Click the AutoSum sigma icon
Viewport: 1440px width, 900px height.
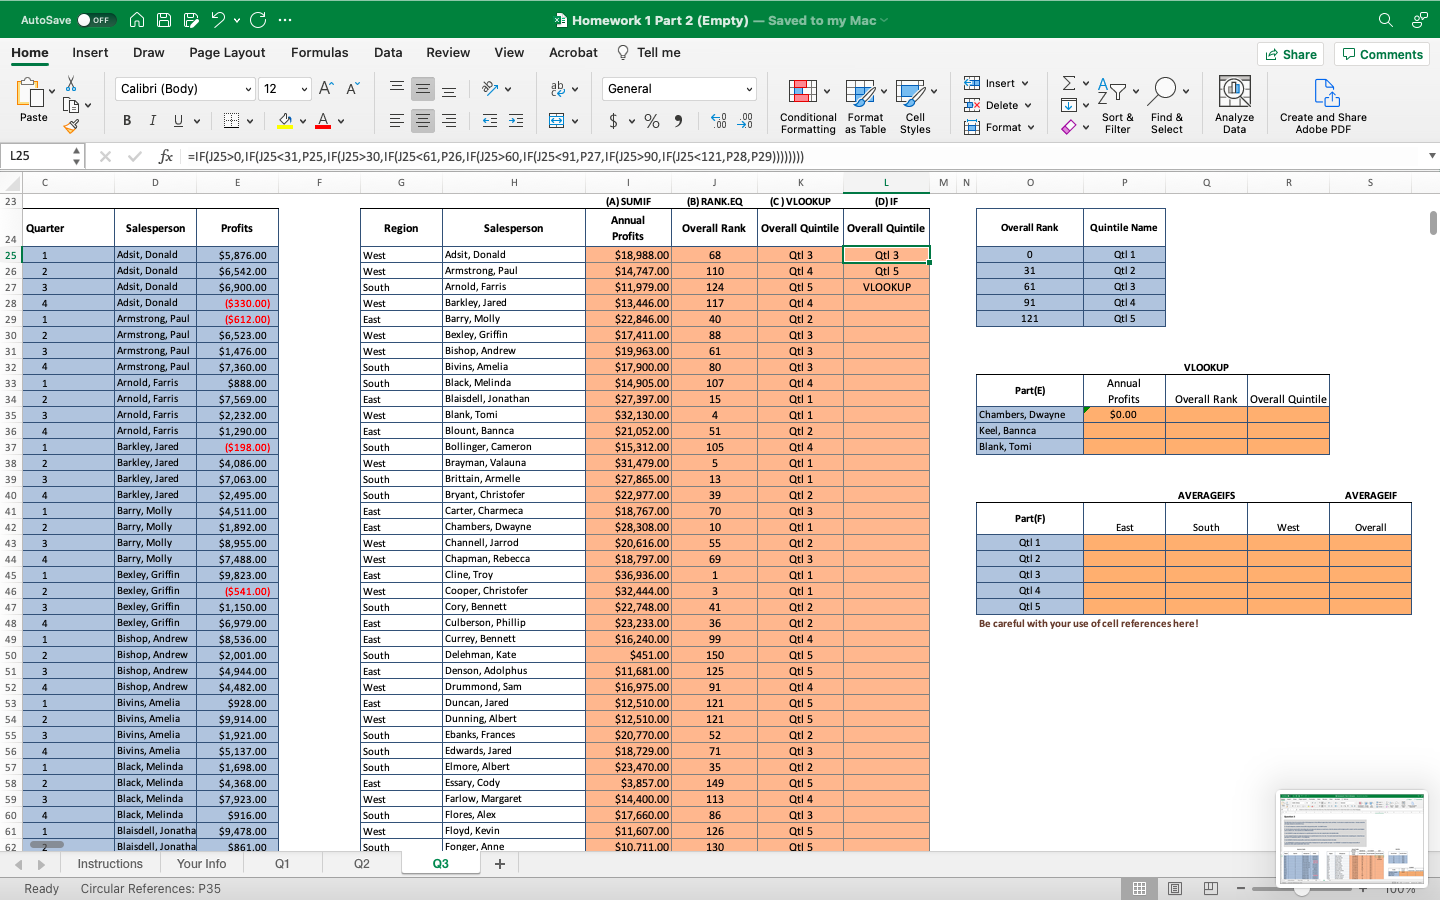click(1068, 83)
